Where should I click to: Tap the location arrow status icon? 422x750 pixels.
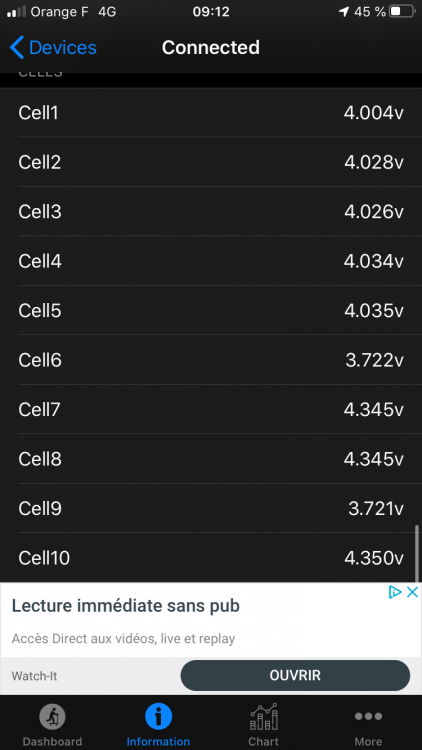pyautogui.click(x=344, y=12)
